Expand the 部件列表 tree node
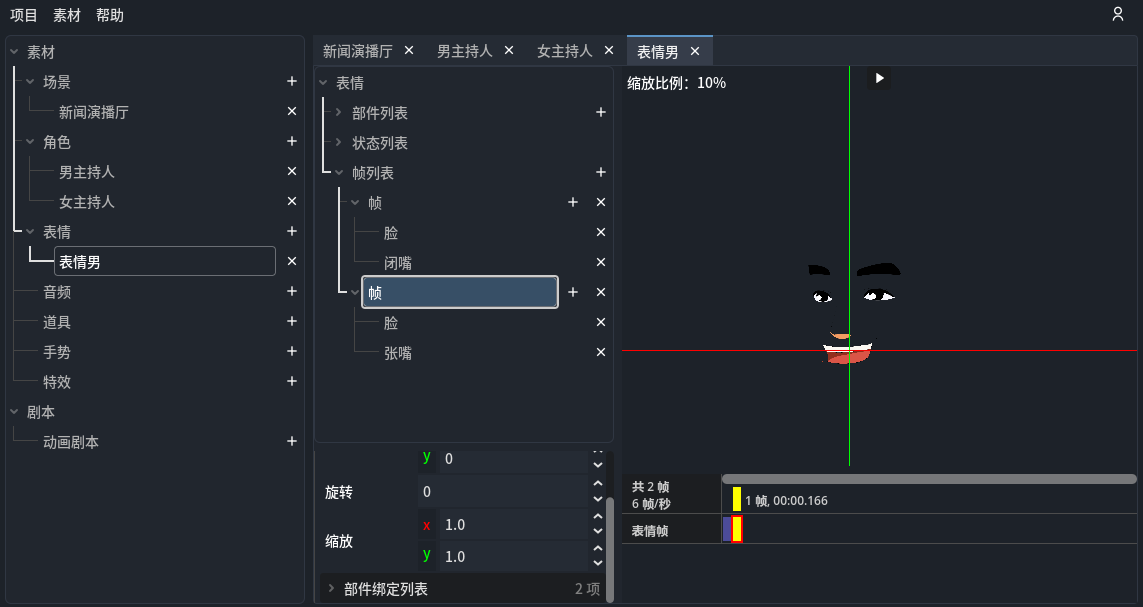Screen dimensions: 1143x607 click(339, 113)
